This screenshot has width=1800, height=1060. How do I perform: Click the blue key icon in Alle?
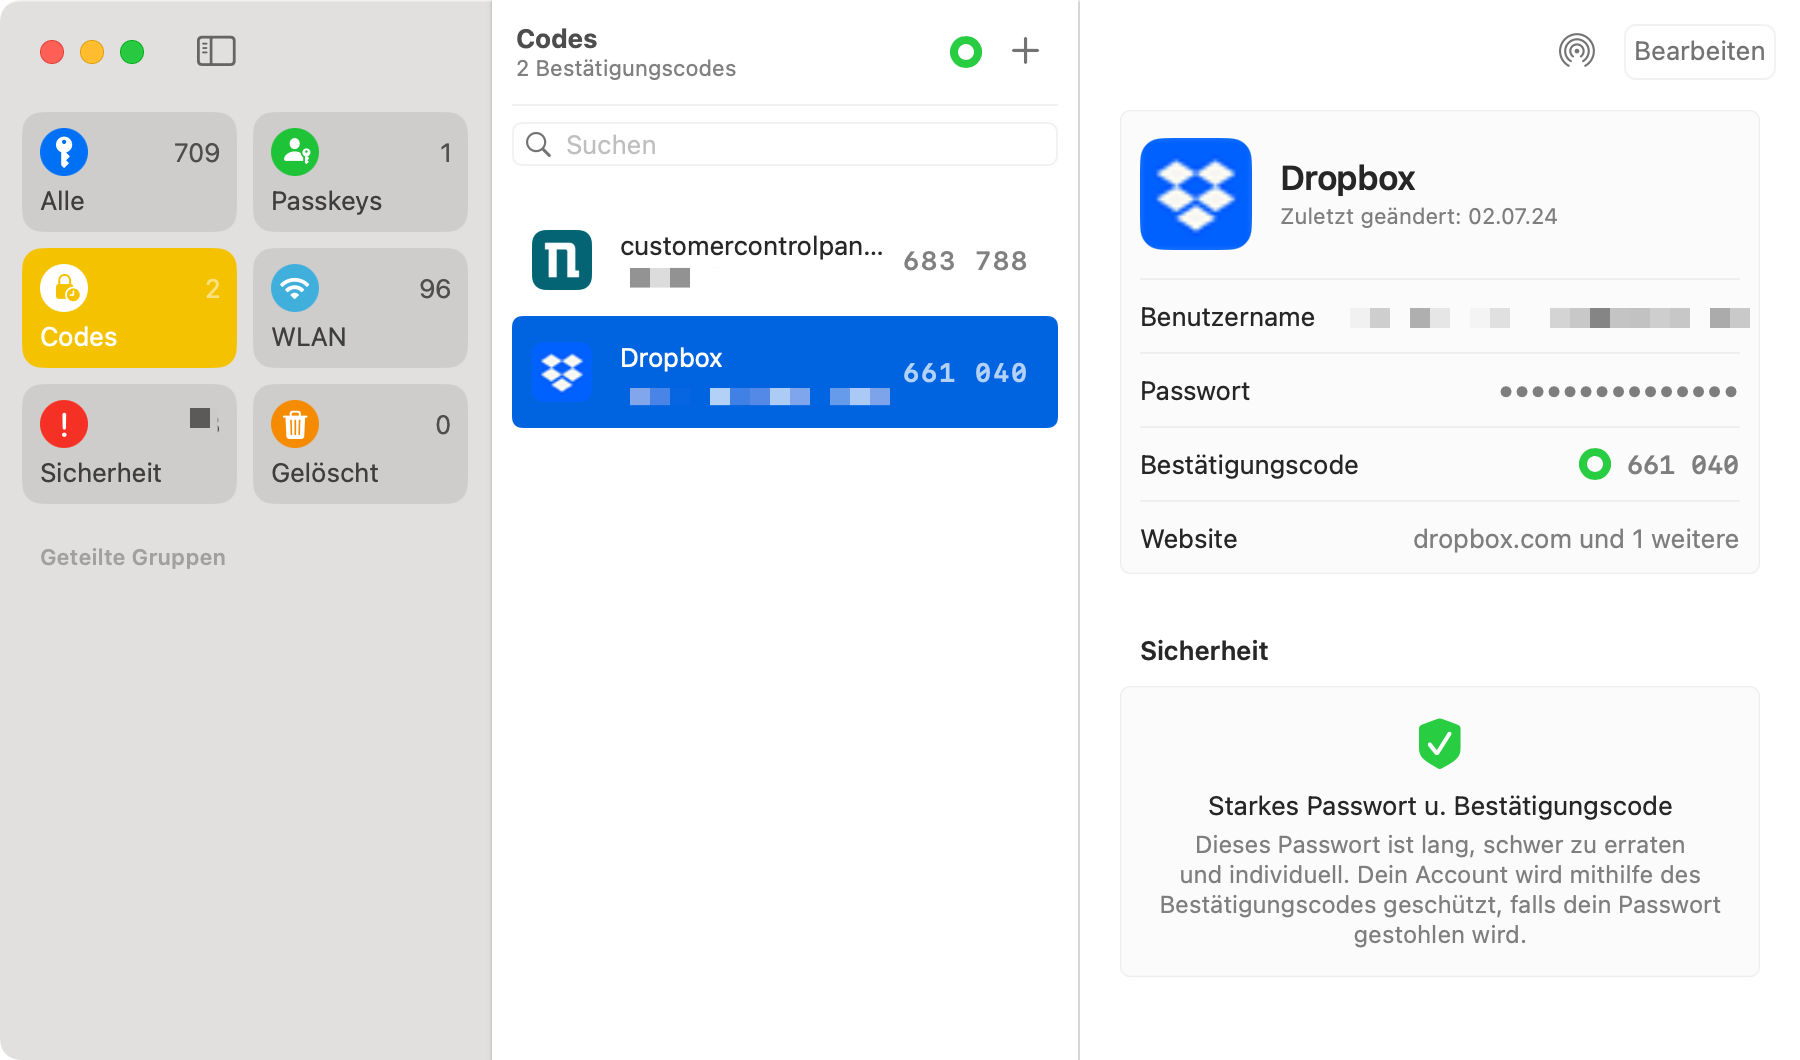(64, 152)
